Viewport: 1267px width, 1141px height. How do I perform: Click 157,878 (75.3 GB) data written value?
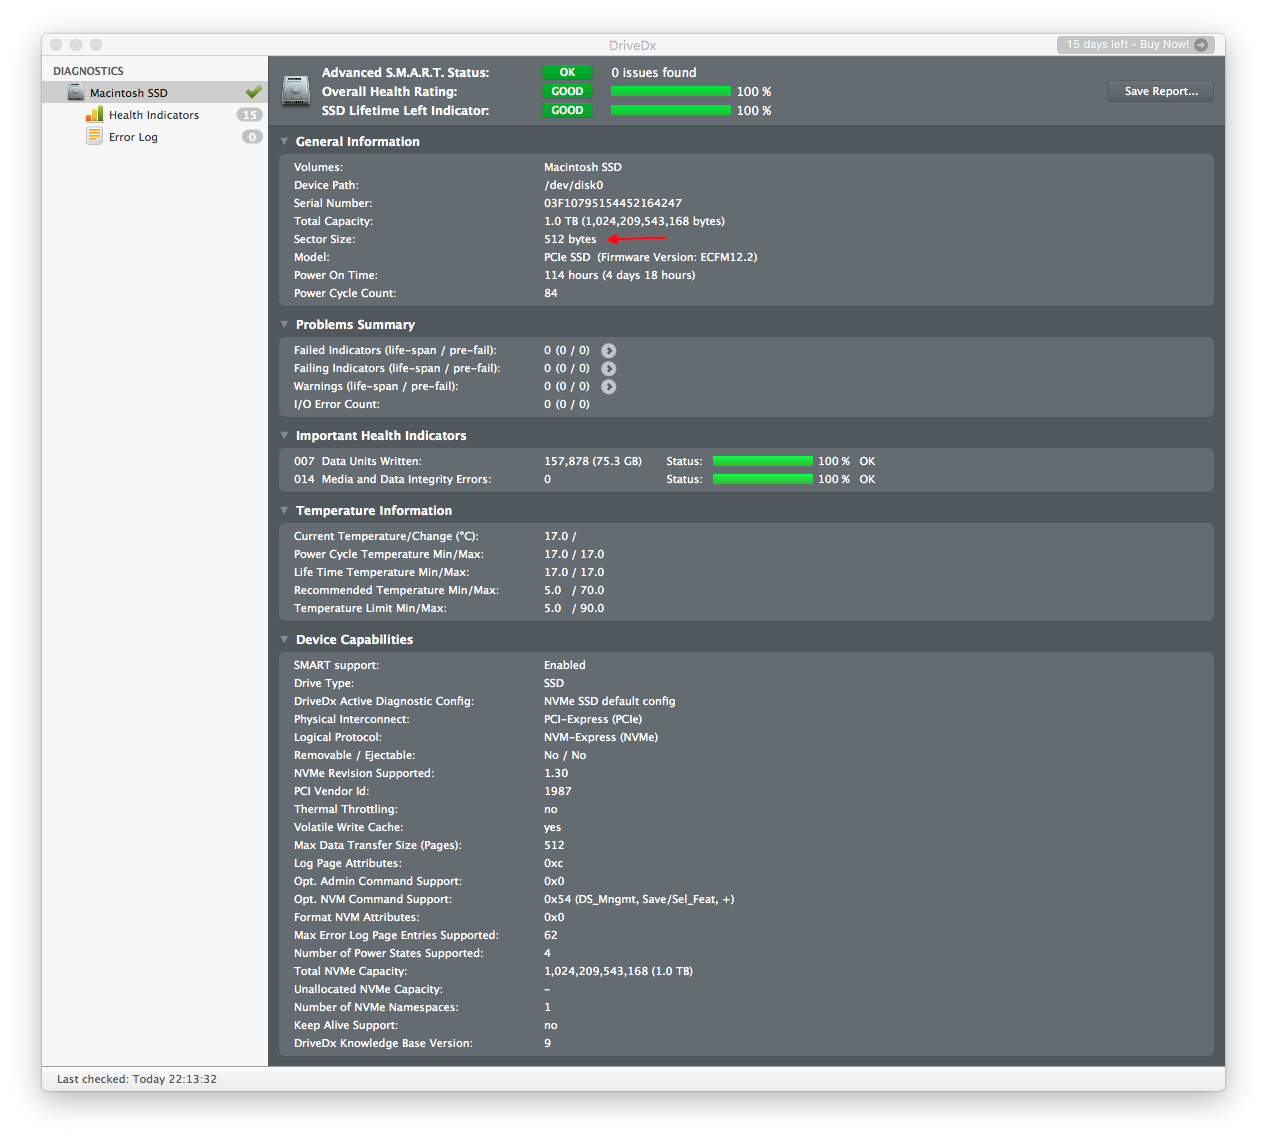pyautogui.click(x=593, y=461)
